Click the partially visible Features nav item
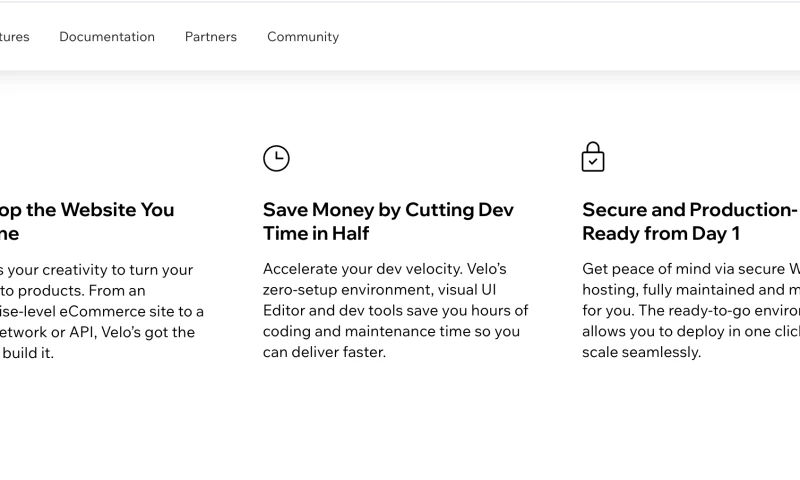This screenshot has height=480, width=800. 14,37
